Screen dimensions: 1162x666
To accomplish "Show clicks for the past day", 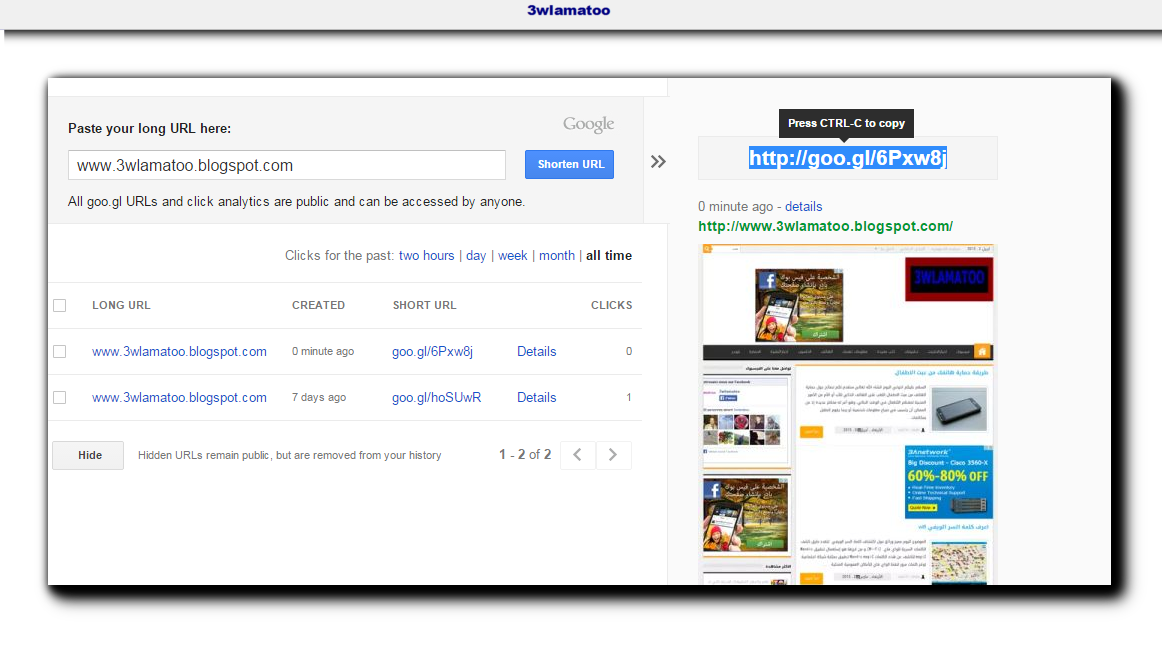I will coord(476,256).
